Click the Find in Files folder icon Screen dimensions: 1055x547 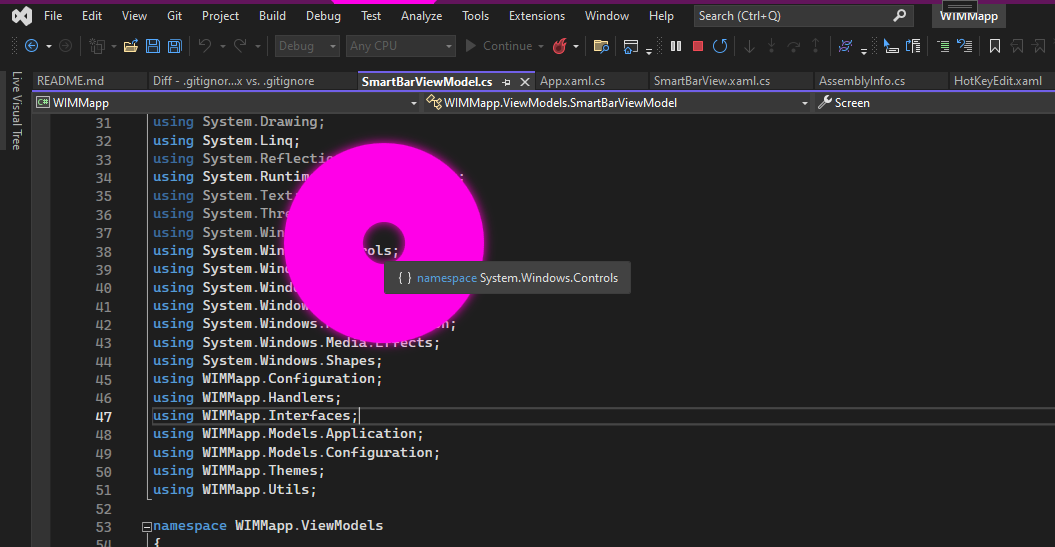click(601, 46)
